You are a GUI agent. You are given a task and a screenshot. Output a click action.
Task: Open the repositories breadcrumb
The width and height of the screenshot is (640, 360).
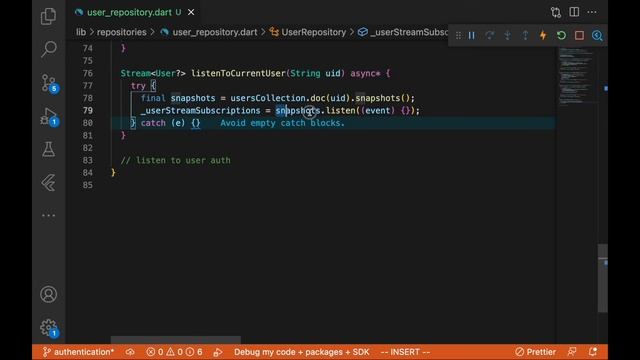122,32
